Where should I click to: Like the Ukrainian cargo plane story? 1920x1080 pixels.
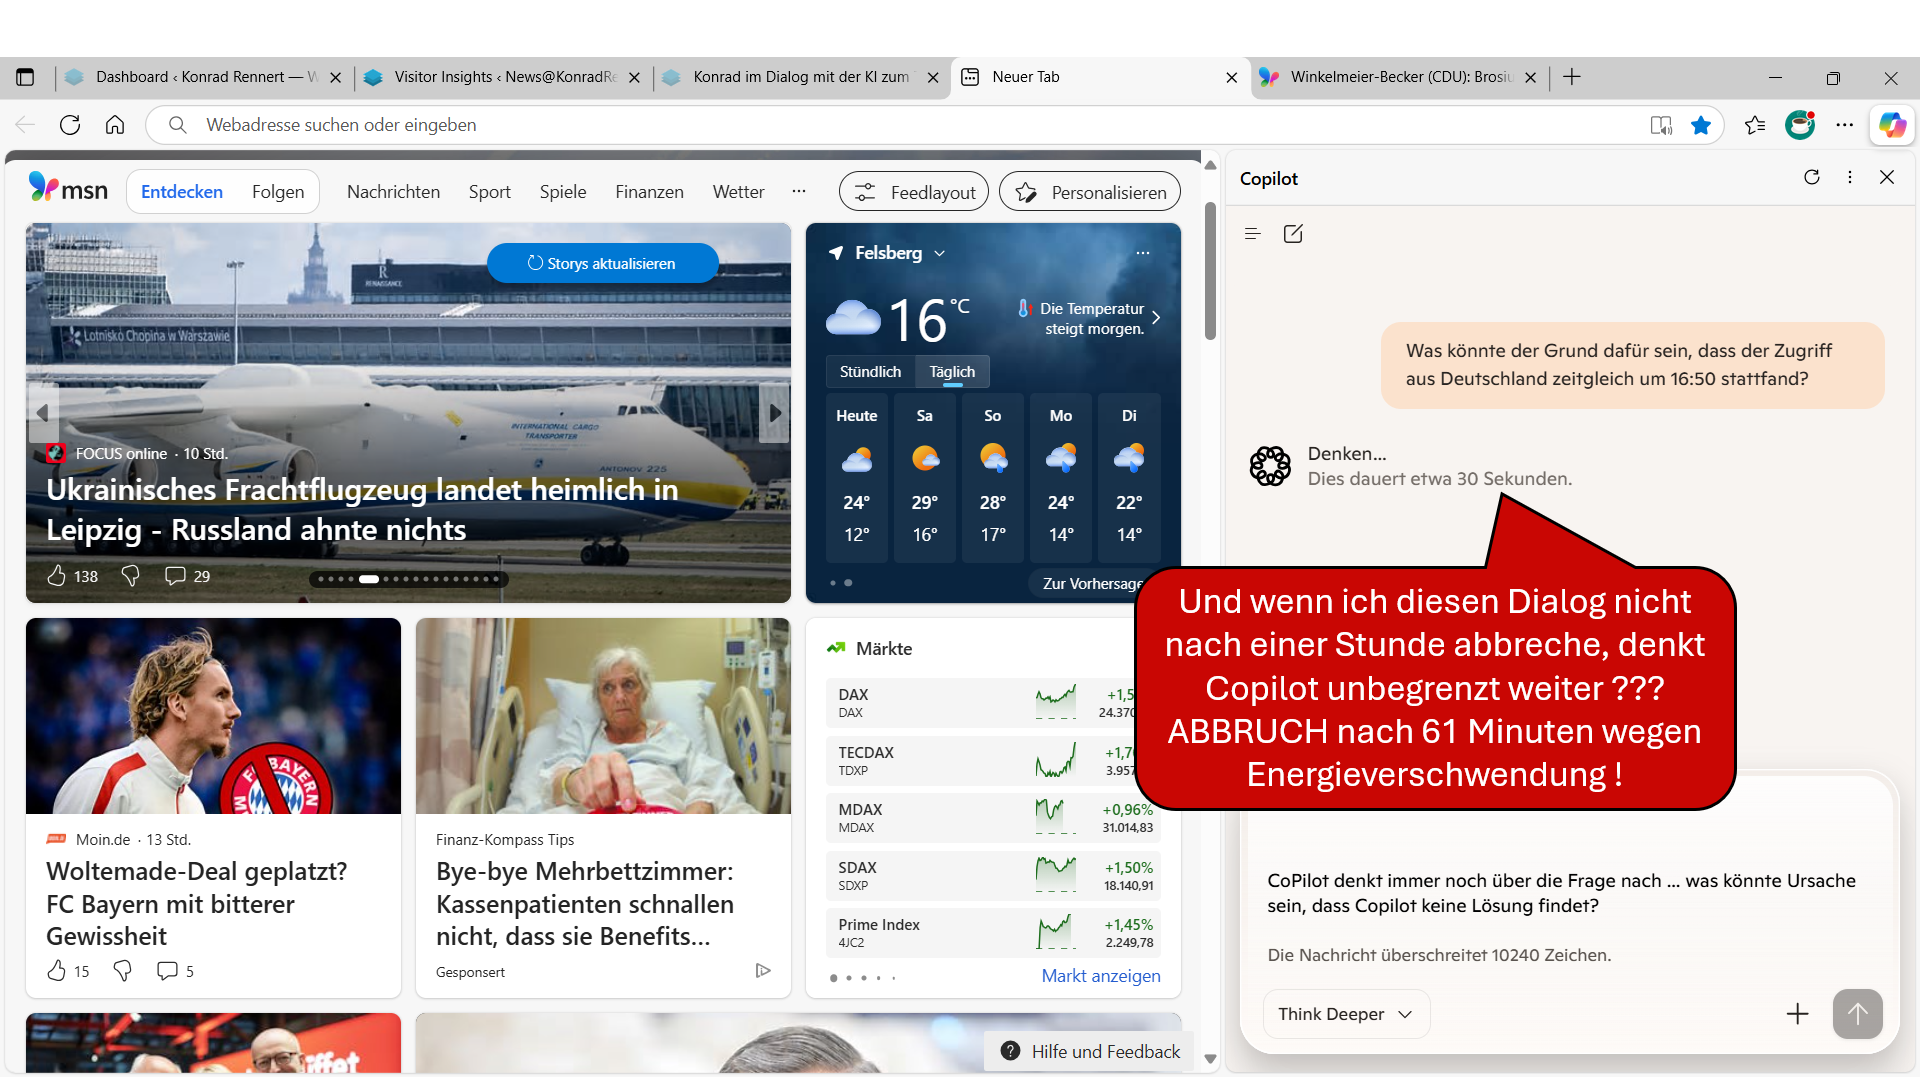pyautogui.click(x=57, y=576)
